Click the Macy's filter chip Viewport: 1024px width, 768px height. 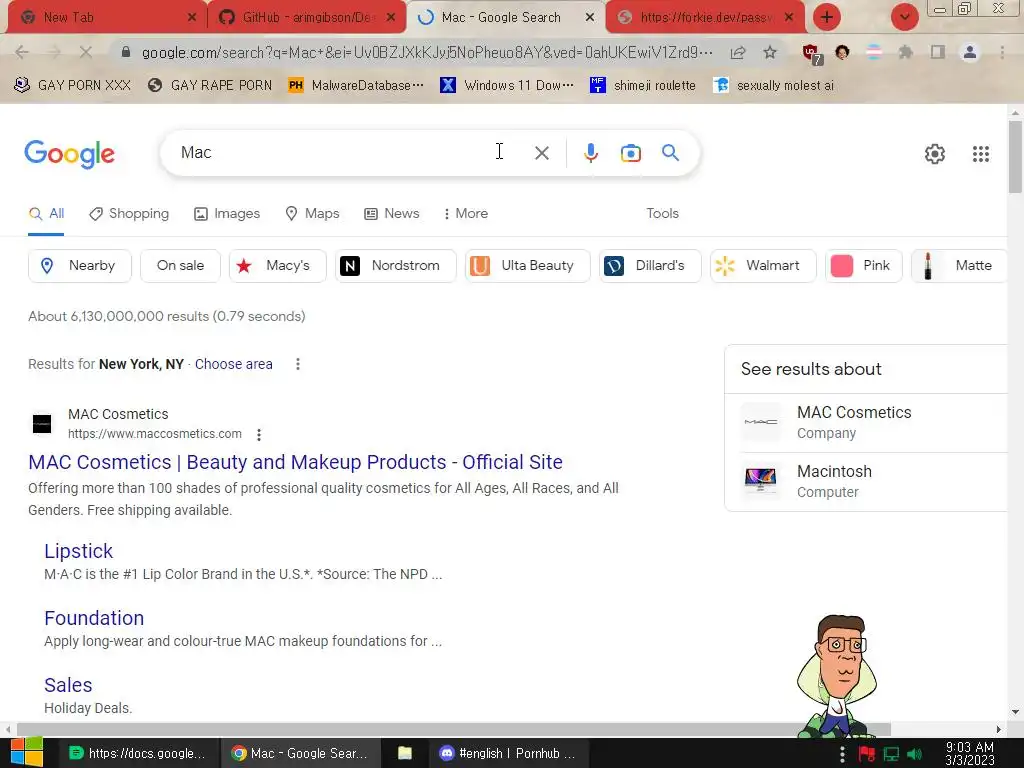click(278, 266)
